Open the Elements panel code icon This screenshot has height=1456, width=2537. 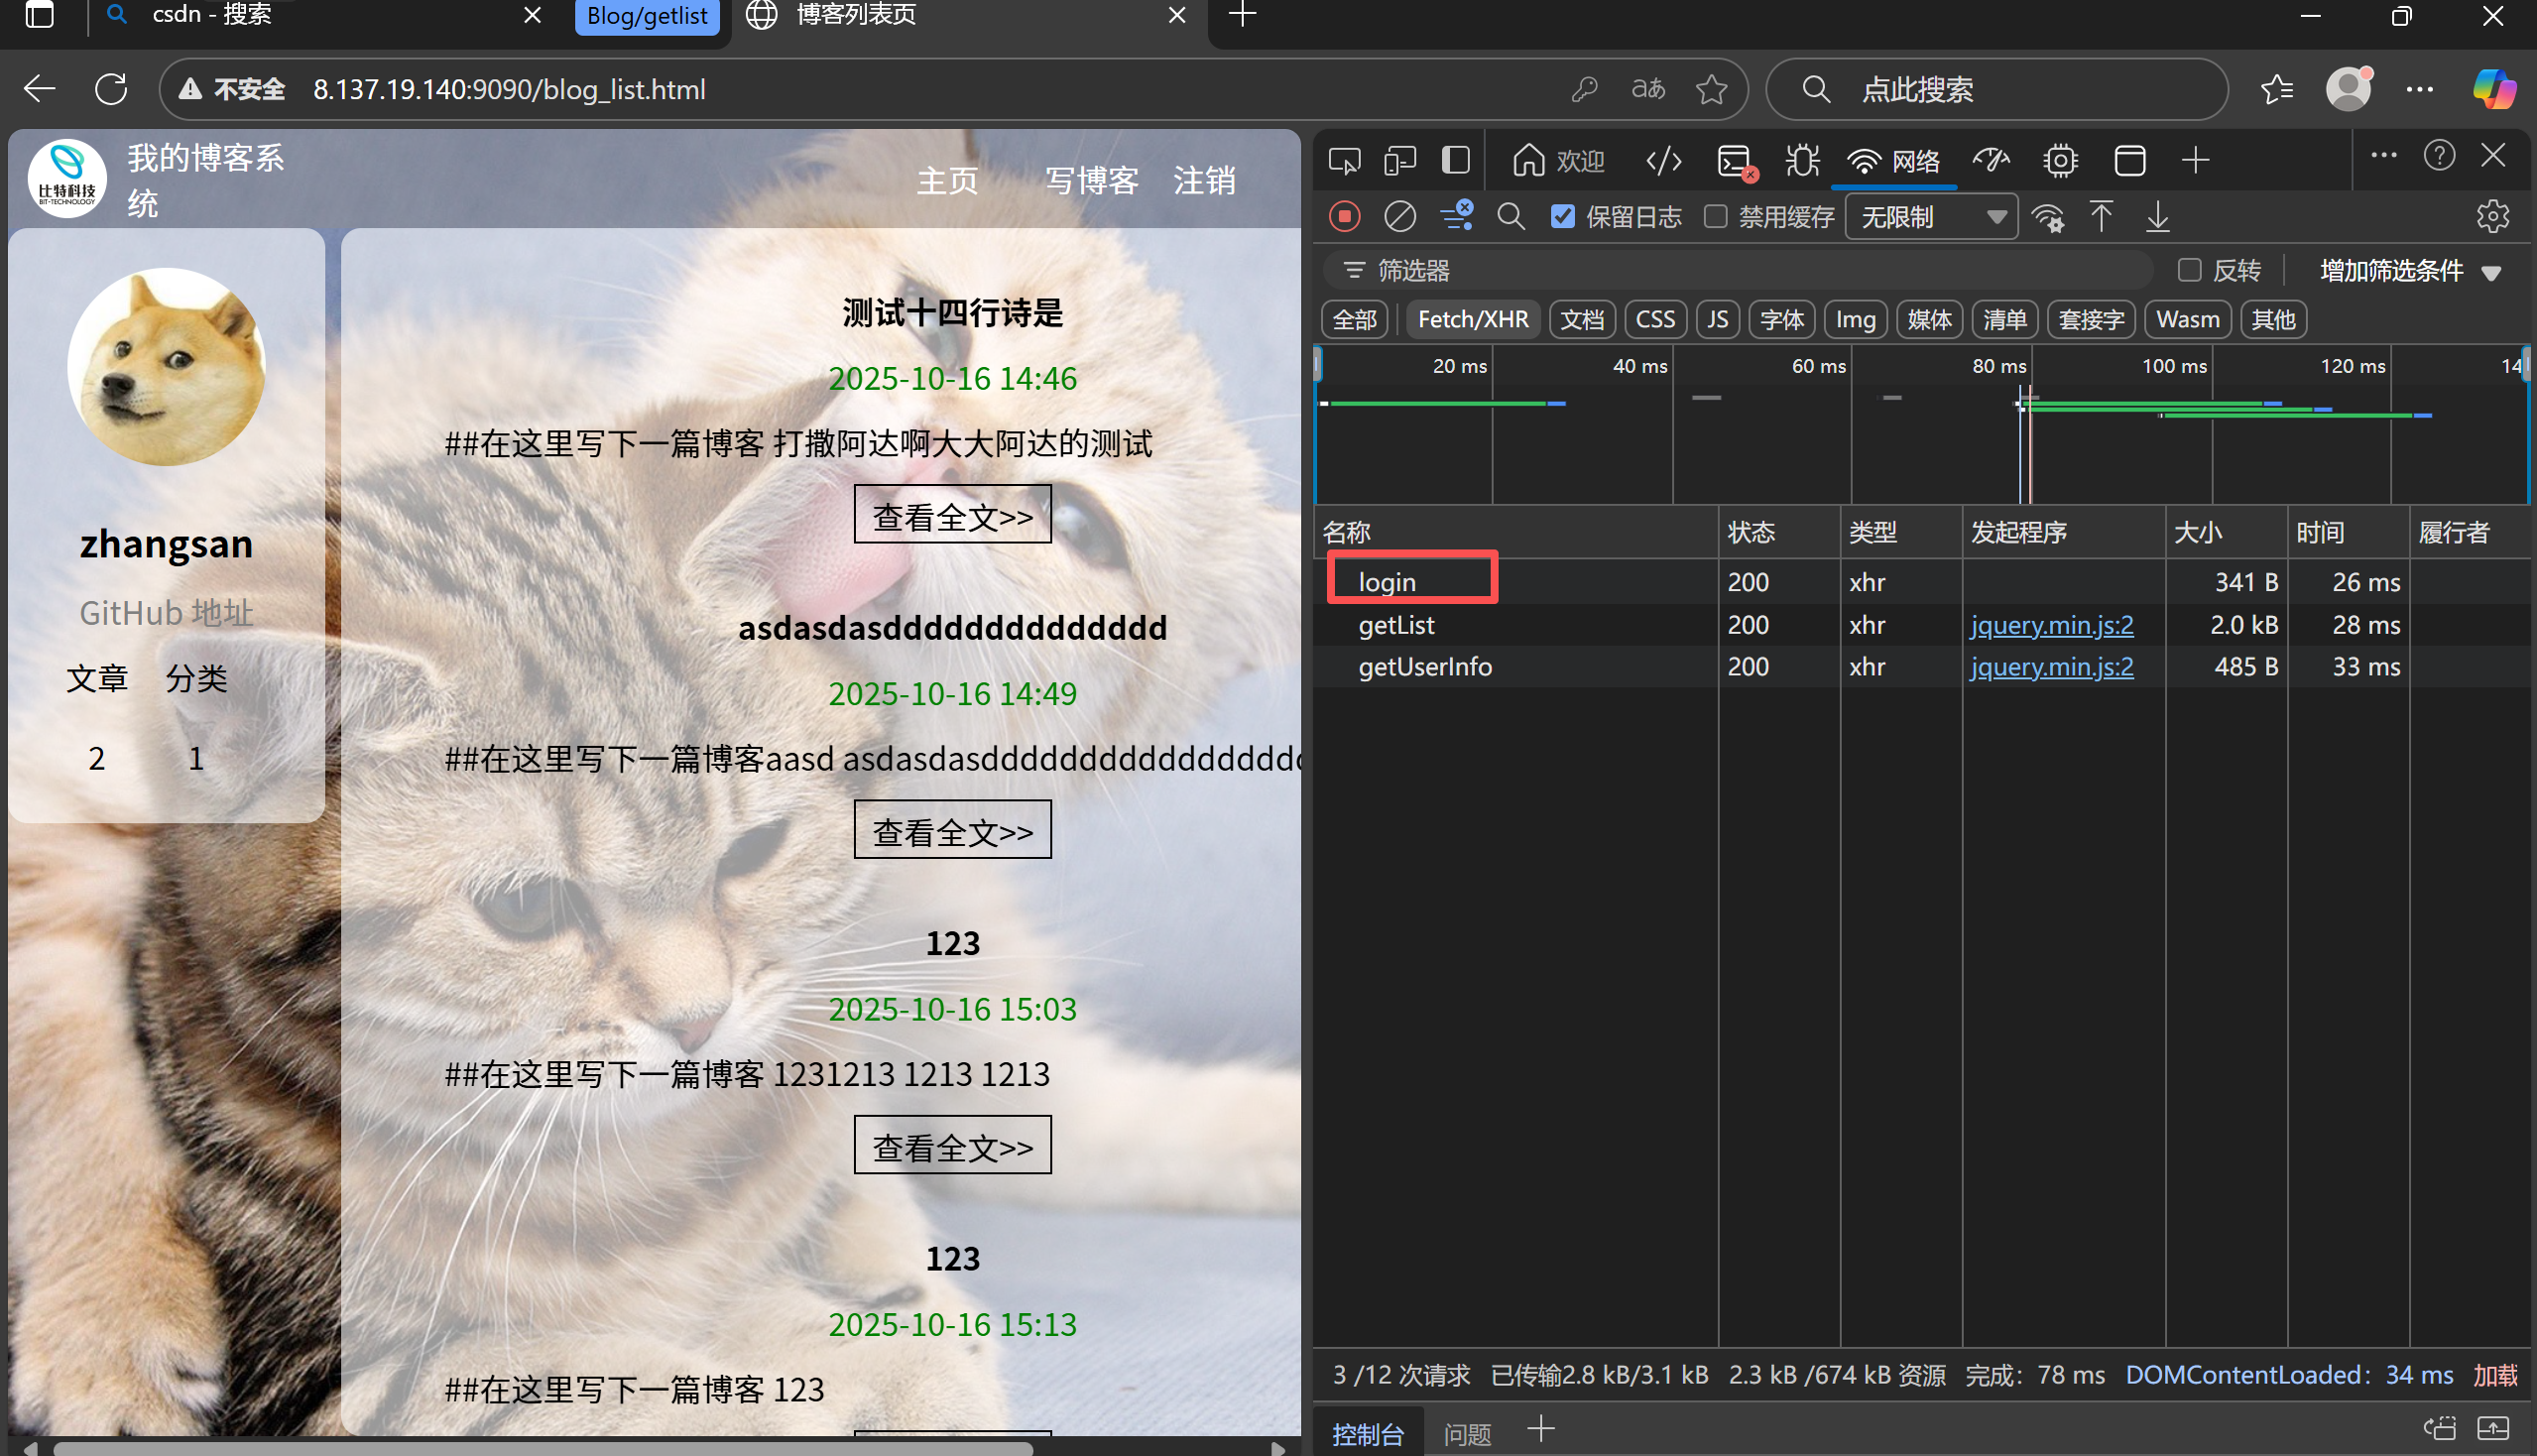click(x=1663, y=161)
